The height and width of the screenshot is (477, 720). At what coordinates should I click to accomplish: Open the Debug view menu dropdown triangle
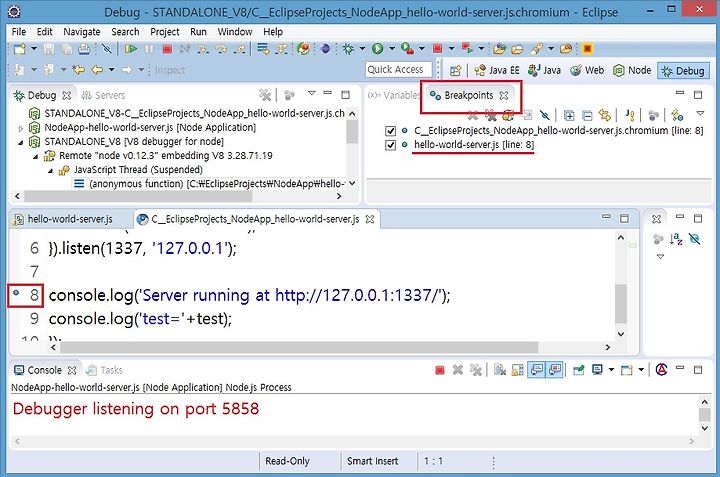click(312, 93)
